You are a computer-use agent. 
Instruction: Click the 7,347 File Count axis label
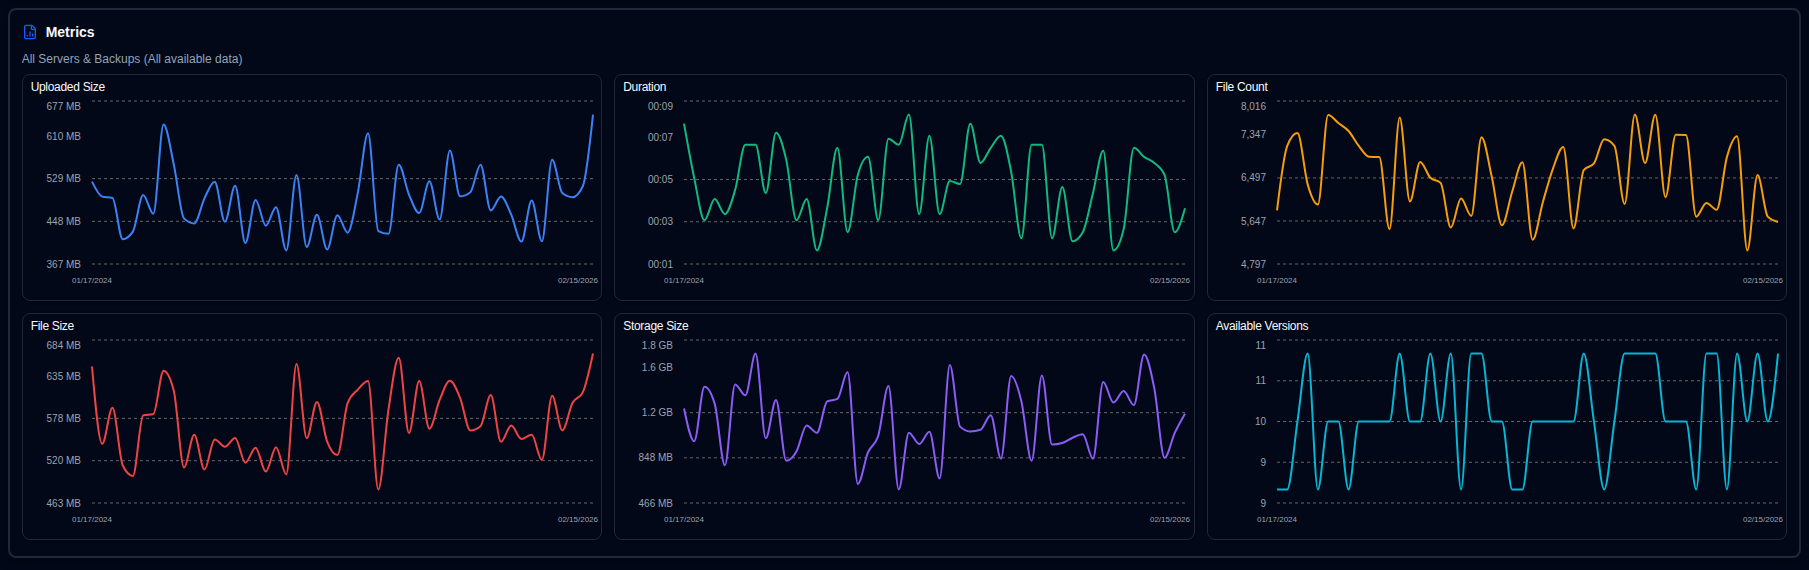click(1253, 134)
